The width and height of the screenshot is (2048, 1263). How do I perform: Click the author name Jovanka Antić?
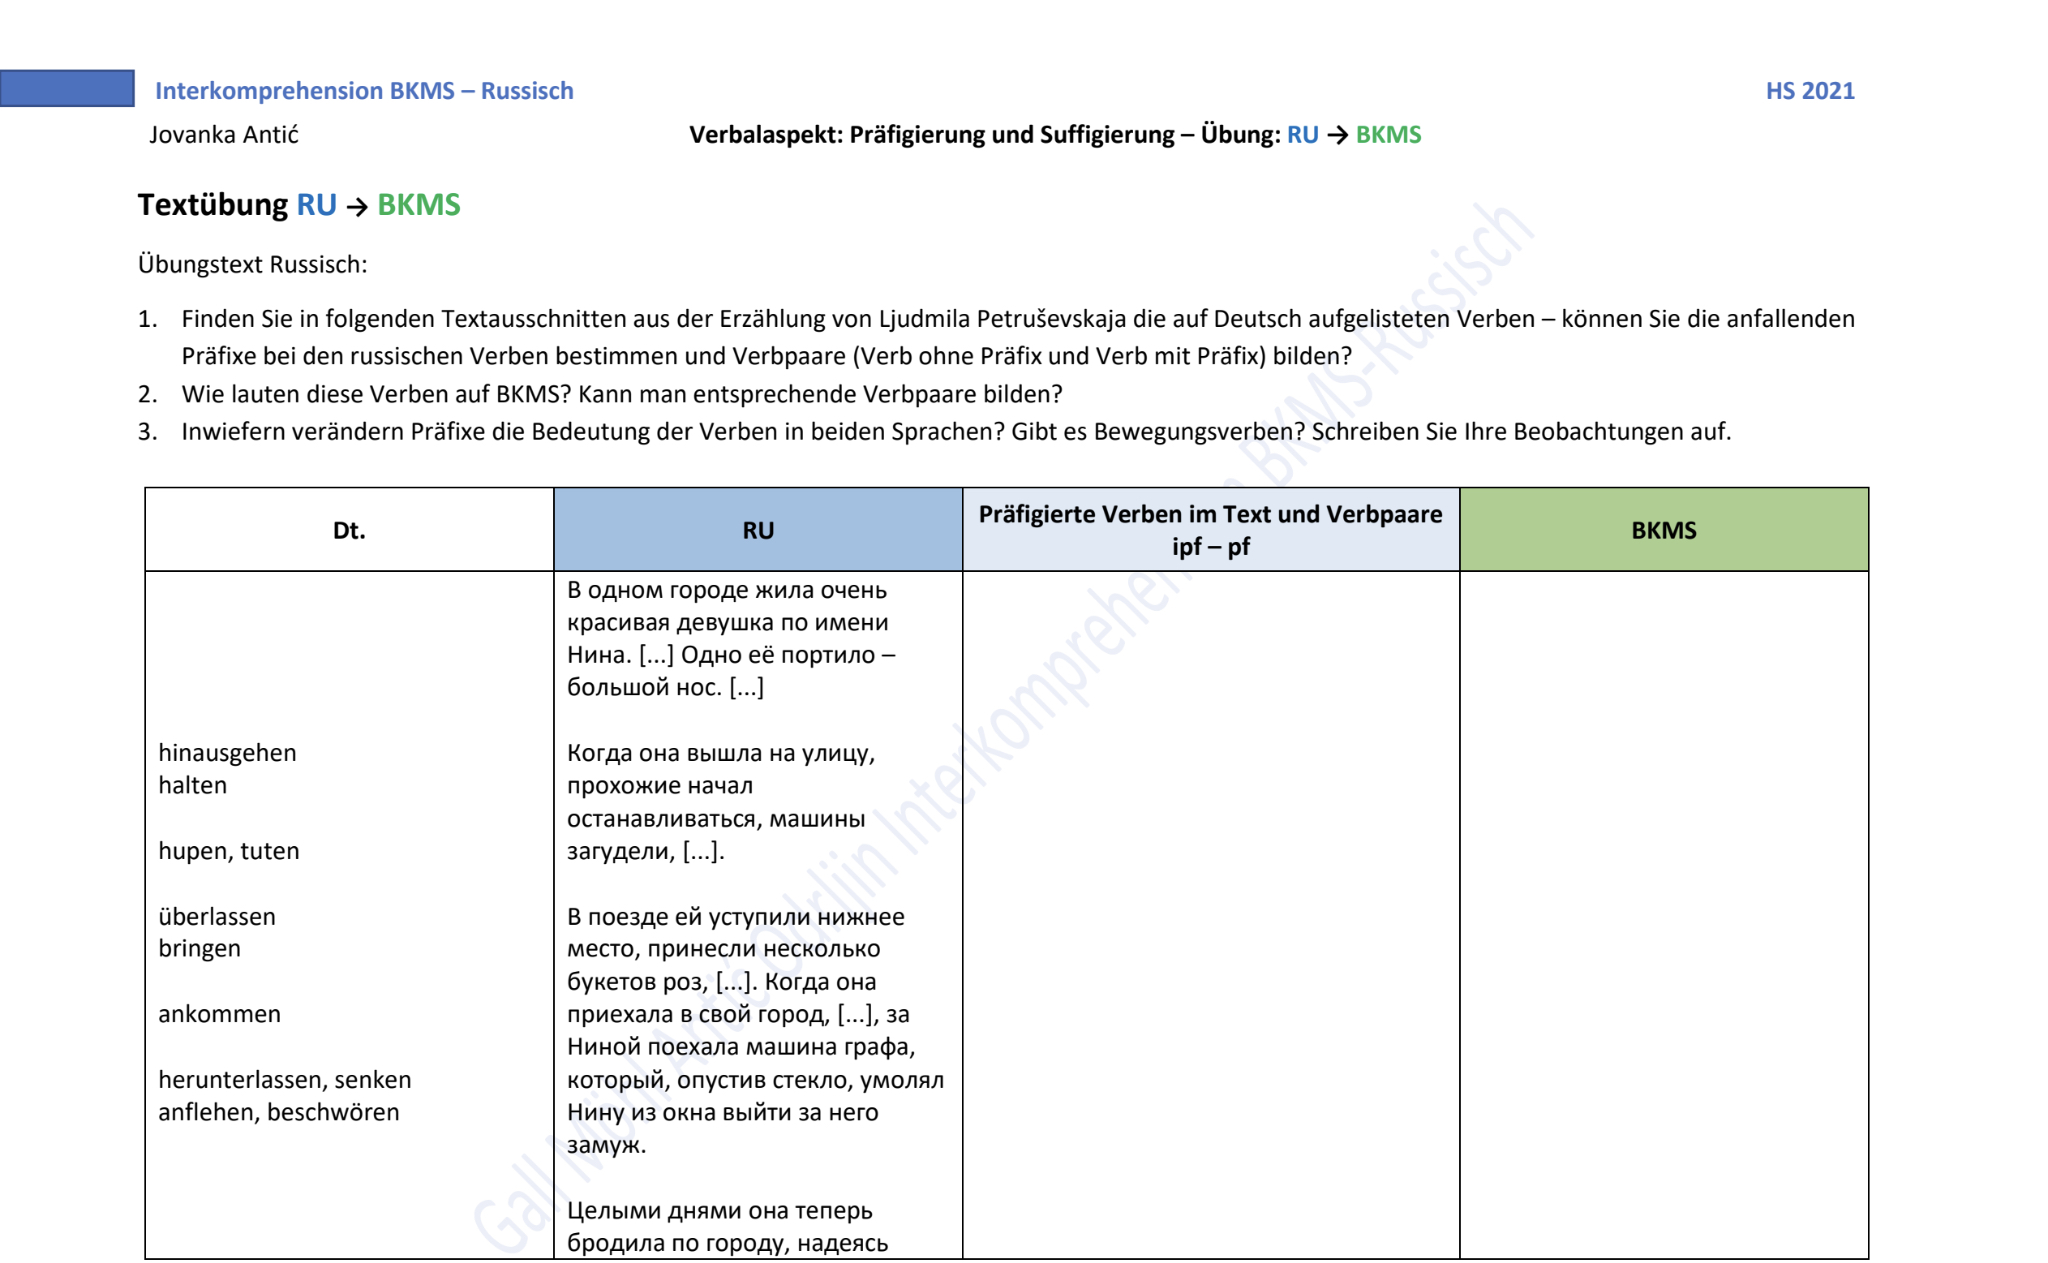click(x=224, y=135)
